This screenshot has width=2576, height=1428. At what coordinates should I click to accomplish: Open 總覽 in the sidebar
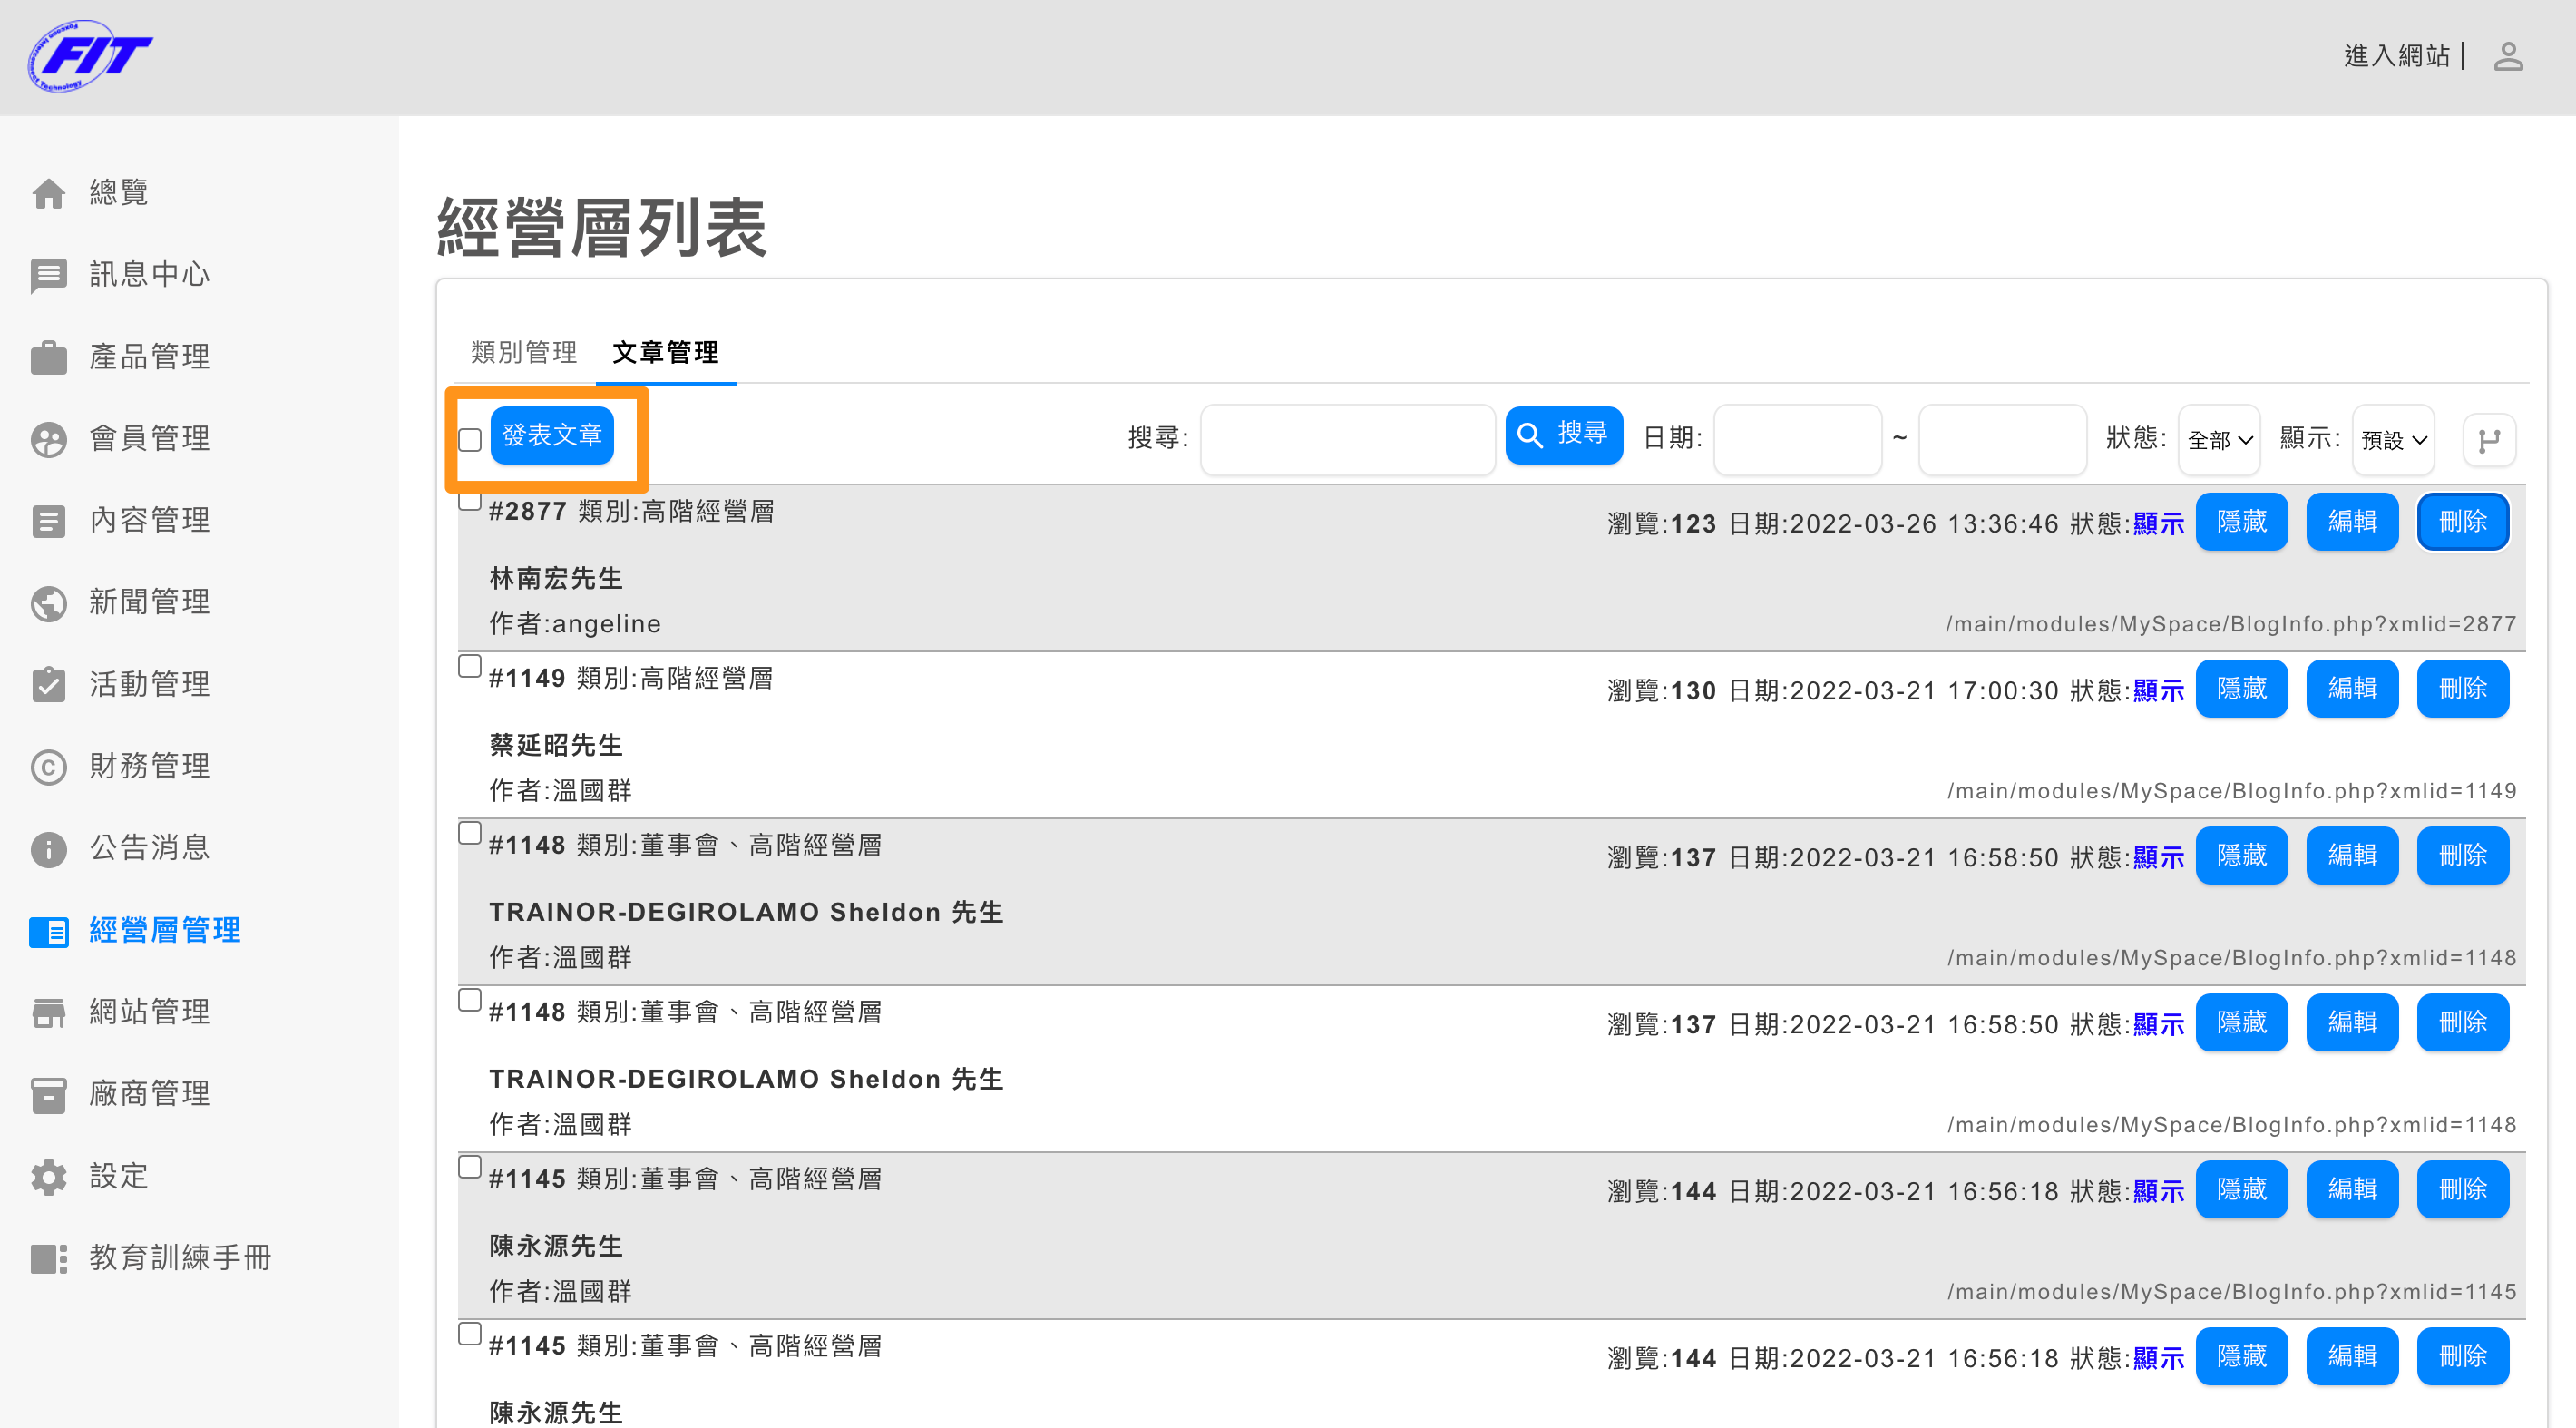click(x=119, y=192)
